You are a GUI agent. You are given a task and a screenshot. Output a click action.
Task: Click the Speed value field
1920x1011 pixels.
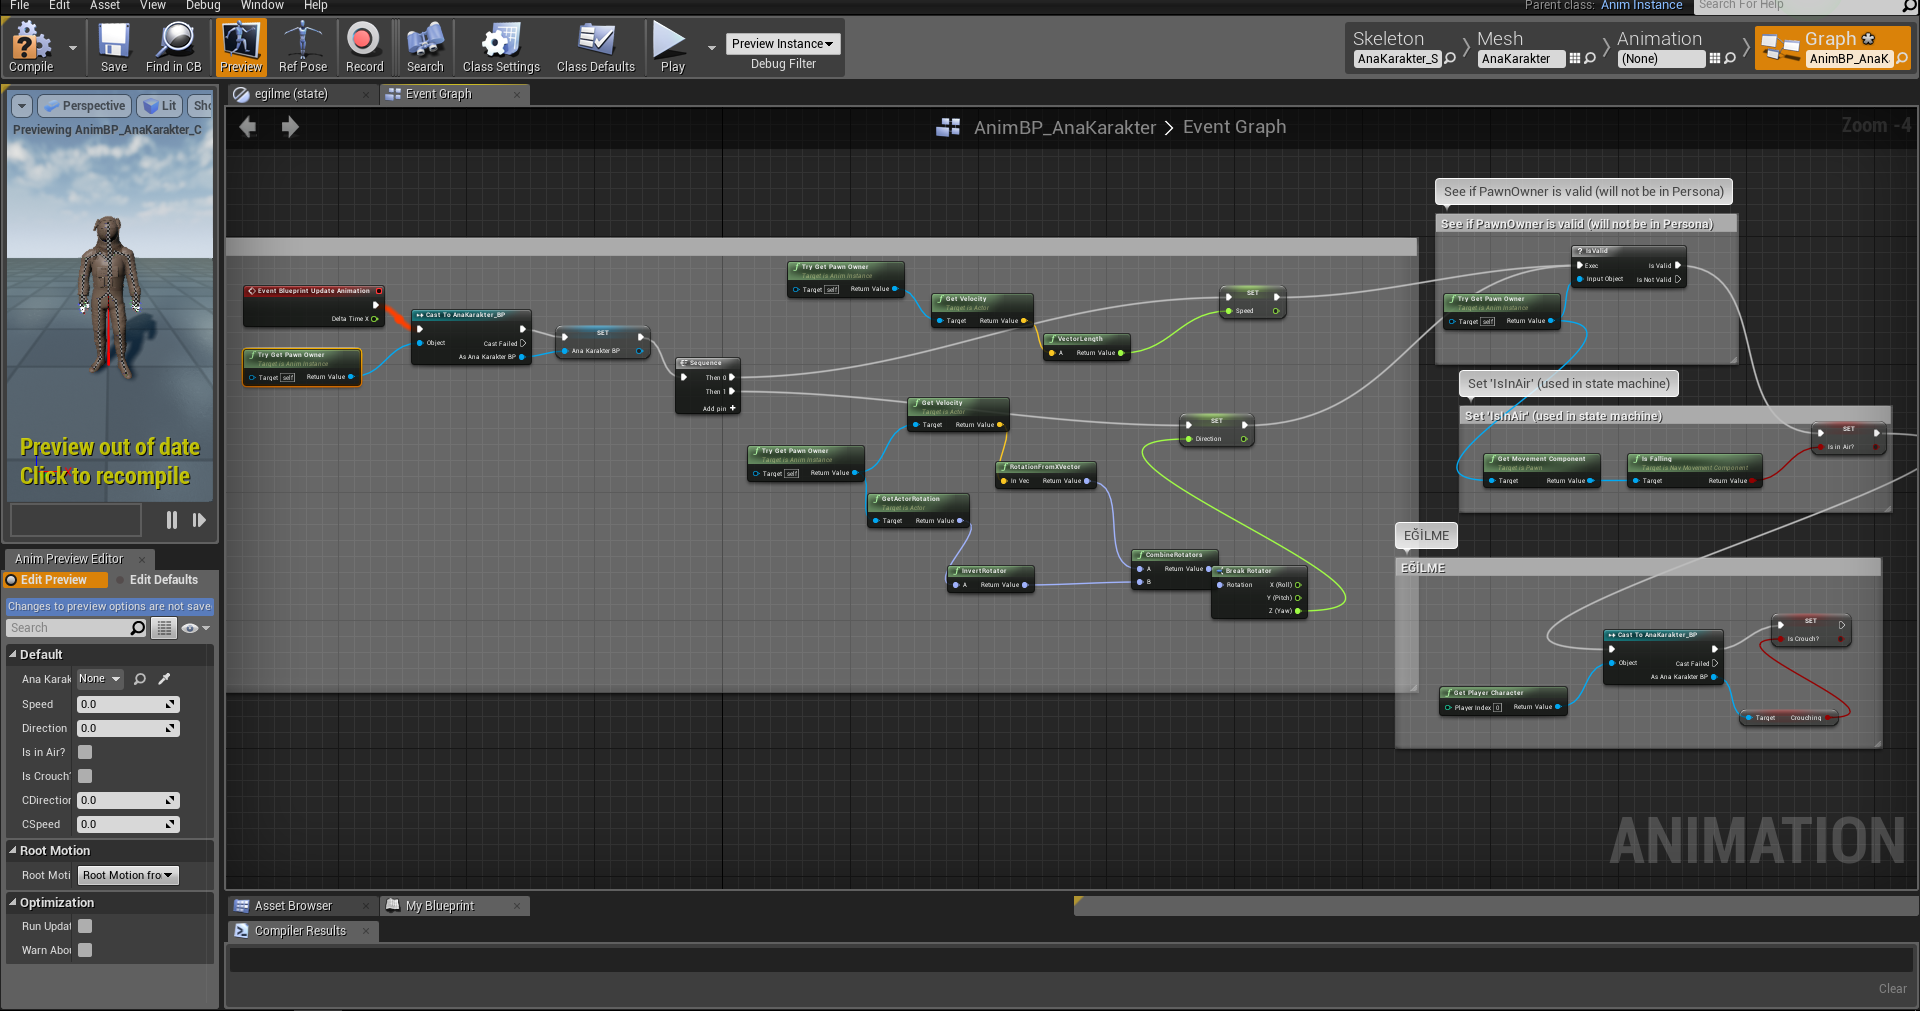[128, 704]
